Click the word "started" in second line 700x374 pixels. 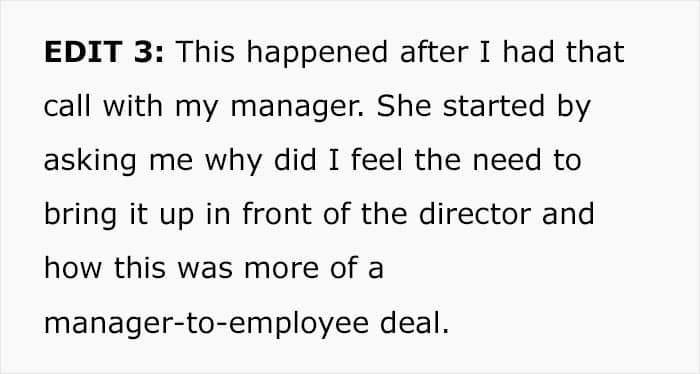click(494, 106)
